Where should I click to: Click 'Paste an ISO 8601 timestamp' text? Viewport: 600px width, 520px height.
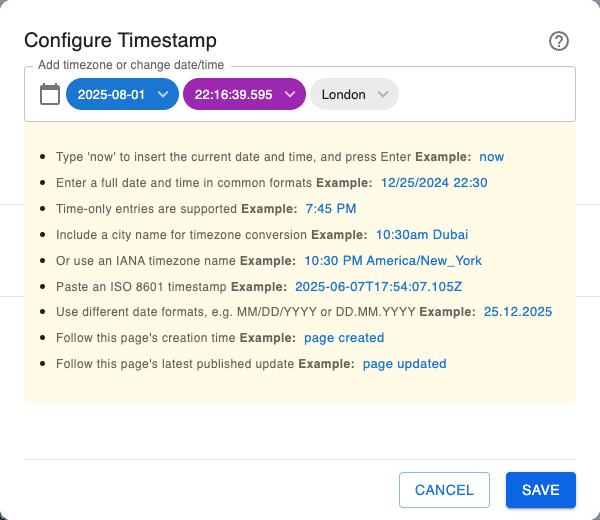pos(141,287)
